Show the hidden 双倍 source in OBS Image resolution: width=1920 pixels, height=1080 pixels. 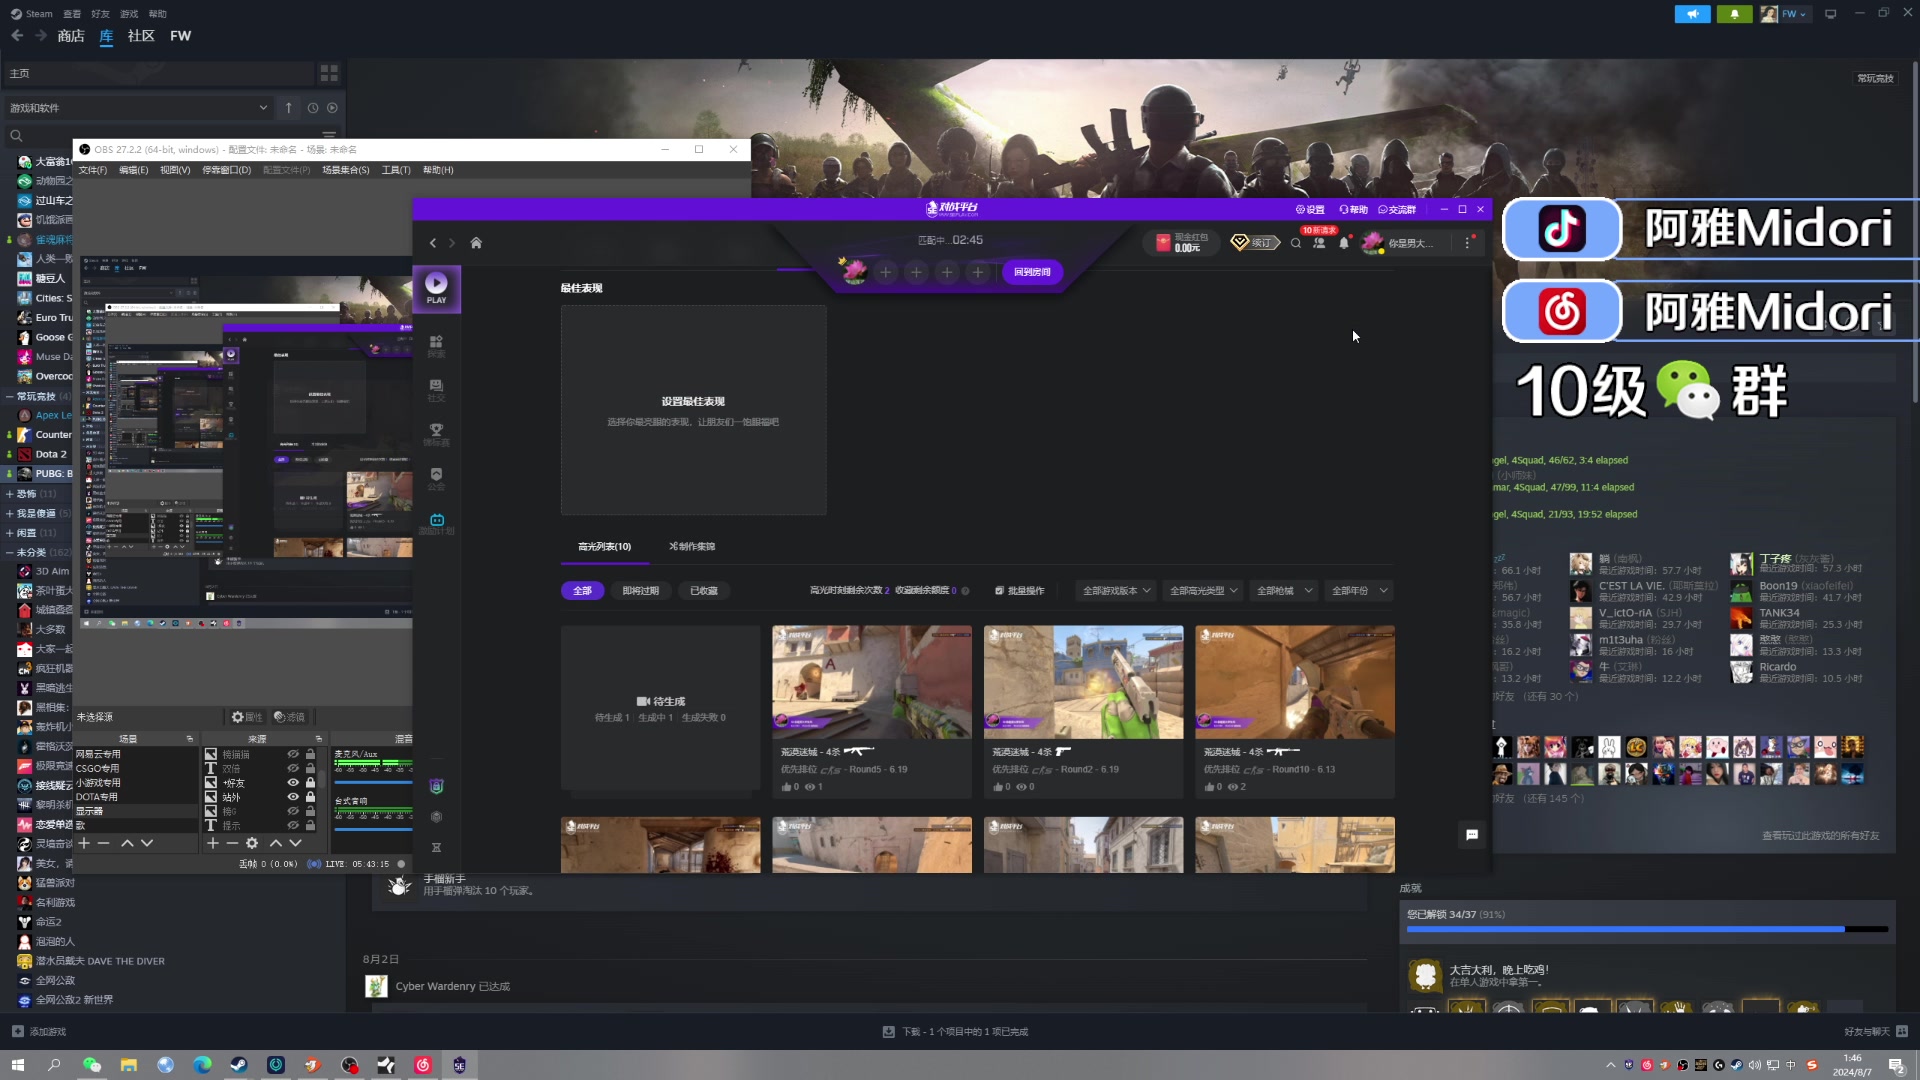(293, 769)
